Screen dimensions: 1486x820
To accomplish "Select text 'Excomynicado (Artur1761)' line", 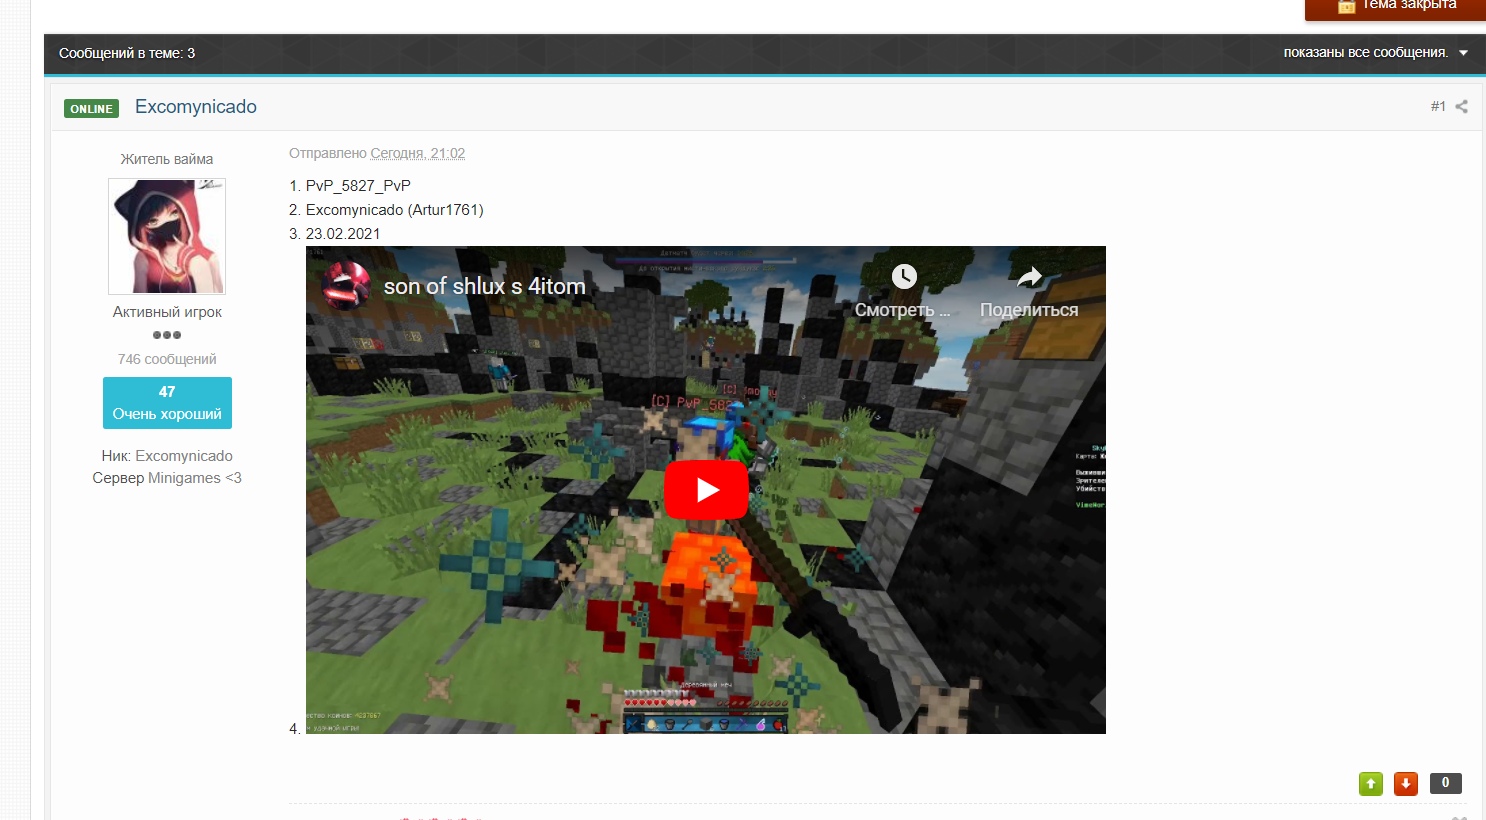I will point(394,210).
